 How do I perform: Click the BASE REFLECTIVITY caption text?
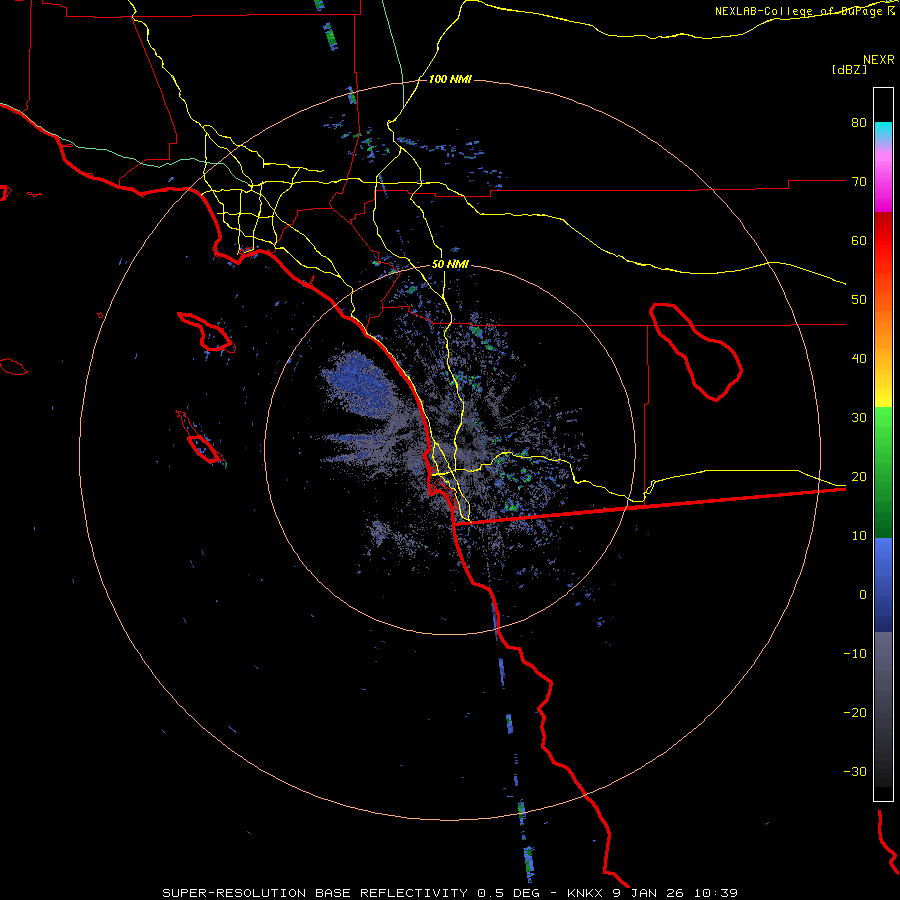391,893
